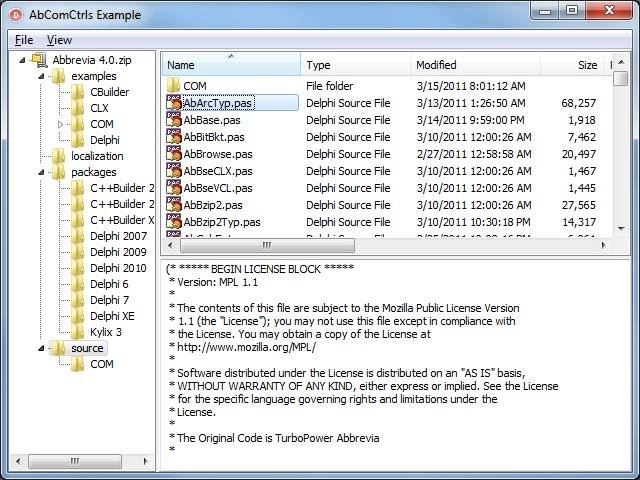The image size is (640, 480).
Task: Click the Delphi 2009 folder icon
Action: 78,252
